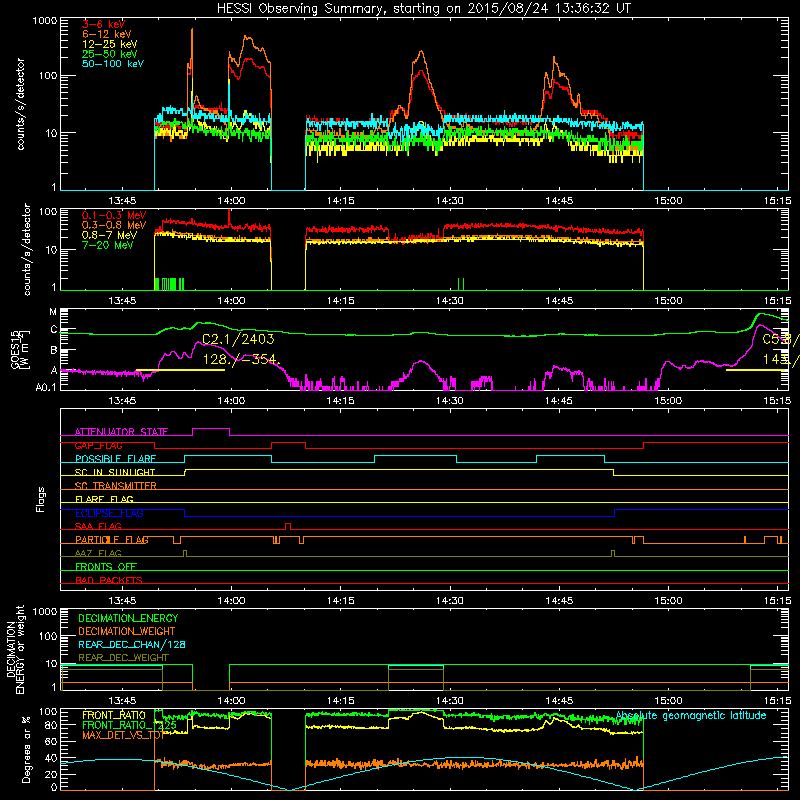Pick the 50-100 keV legend entry
800x800 pixels.
point(113,64)
